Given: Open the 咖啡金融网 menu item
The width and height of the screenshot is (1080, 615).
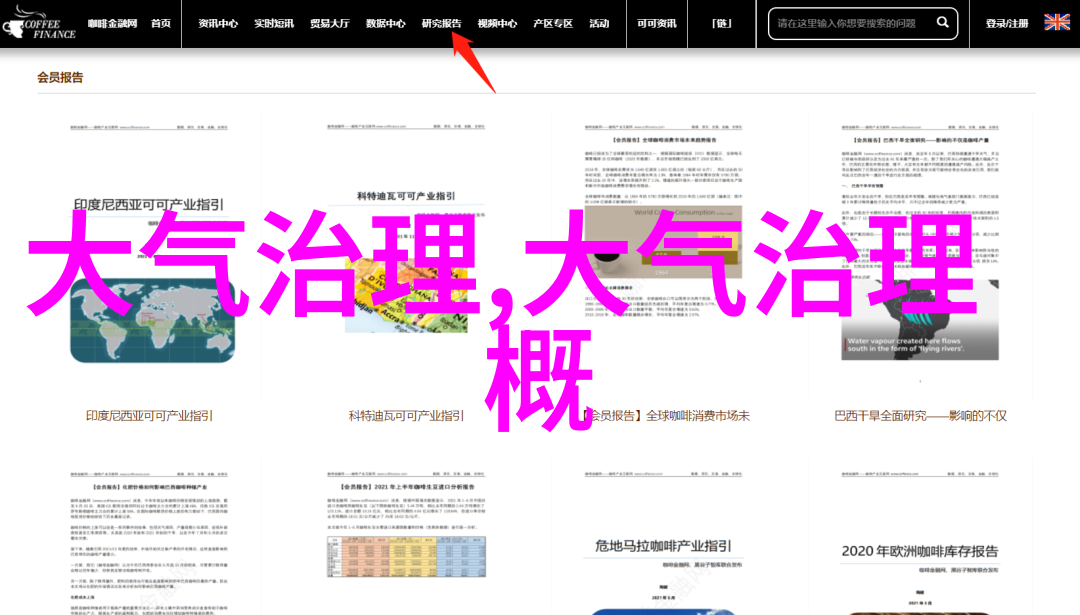Looking at the screenshot, I should (x=112, y=23).
